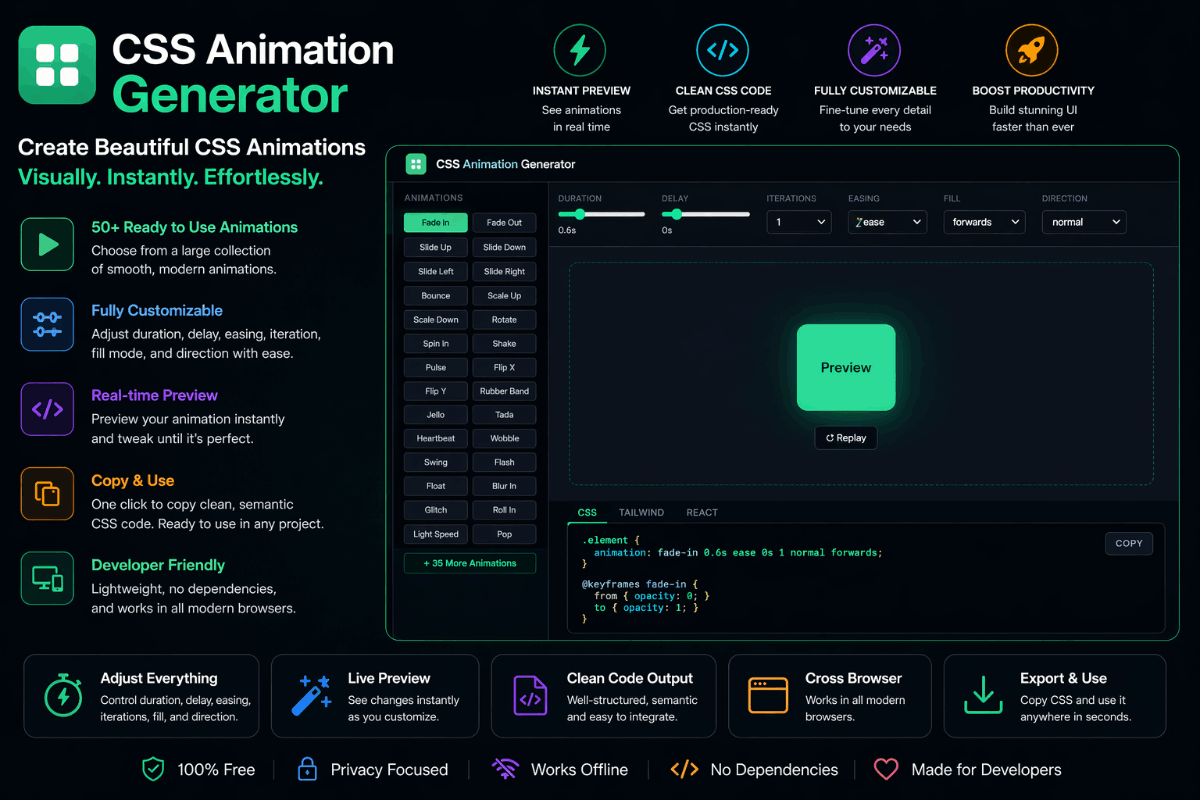
Task: Select the Slide Up animation
Action: (436, 247)
